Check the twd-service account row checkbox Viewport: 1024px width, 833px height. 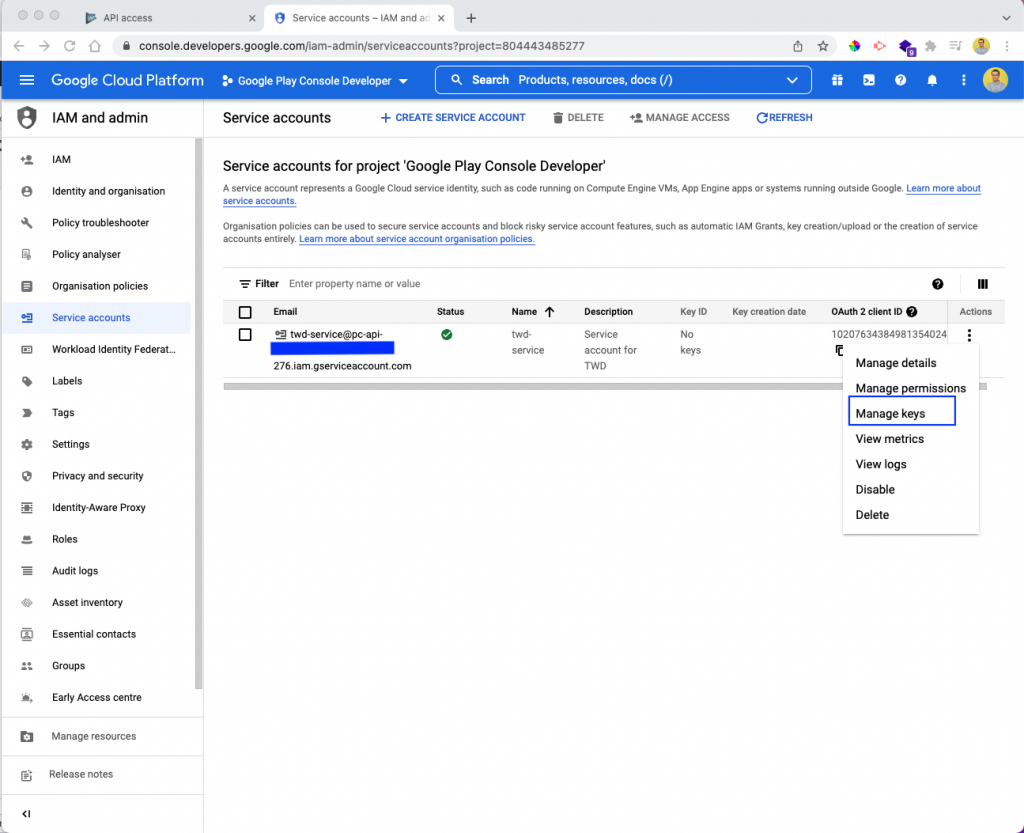(x=245, y=335)
